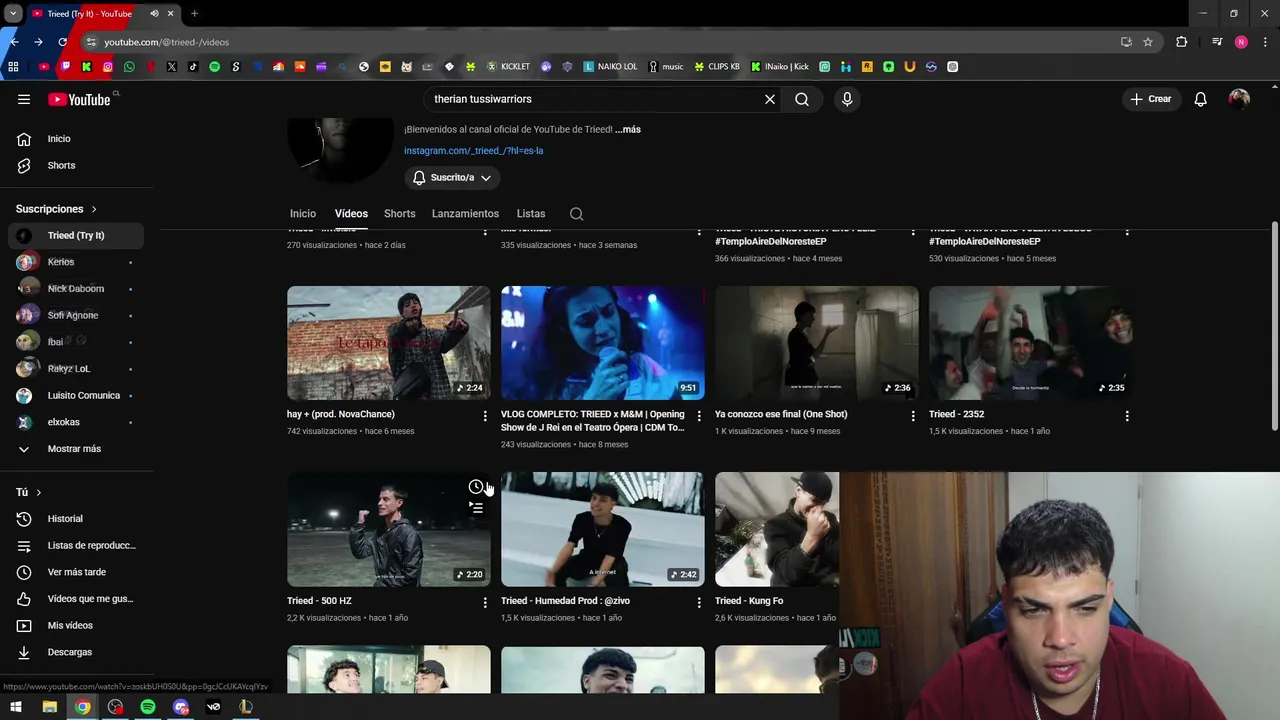This screenshot has height=720, width=1280.
Task: Open the YouTube guide hamburger menu
Action: (x=24, y=99)
